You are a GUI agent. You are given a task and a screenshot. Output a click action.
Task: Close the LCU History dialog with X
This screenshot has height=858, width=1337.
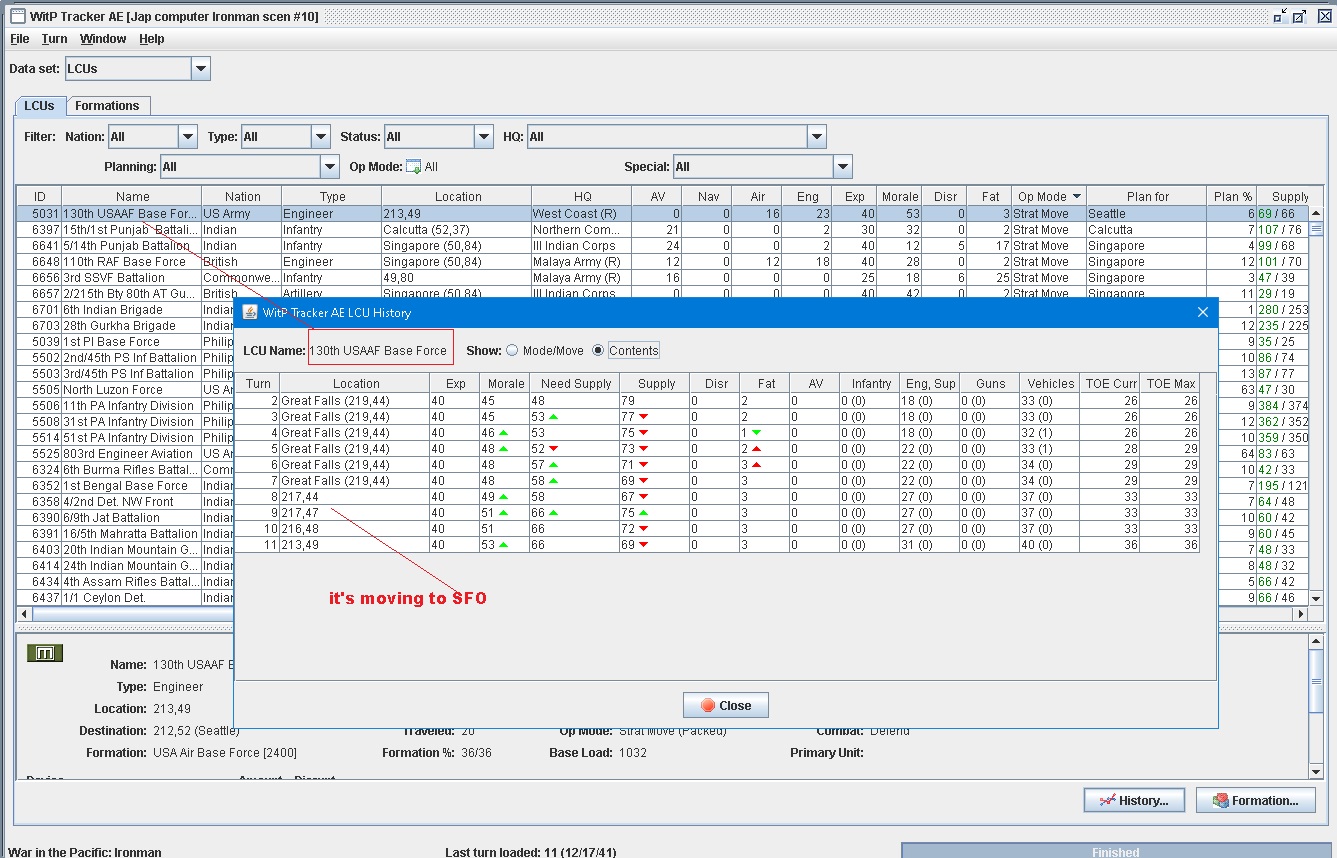[x=1203, y=312]
